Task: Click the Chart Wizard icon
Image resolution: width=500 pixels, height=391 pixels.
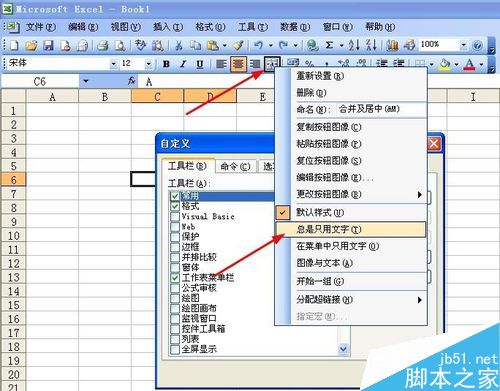Action: [393, 45]
